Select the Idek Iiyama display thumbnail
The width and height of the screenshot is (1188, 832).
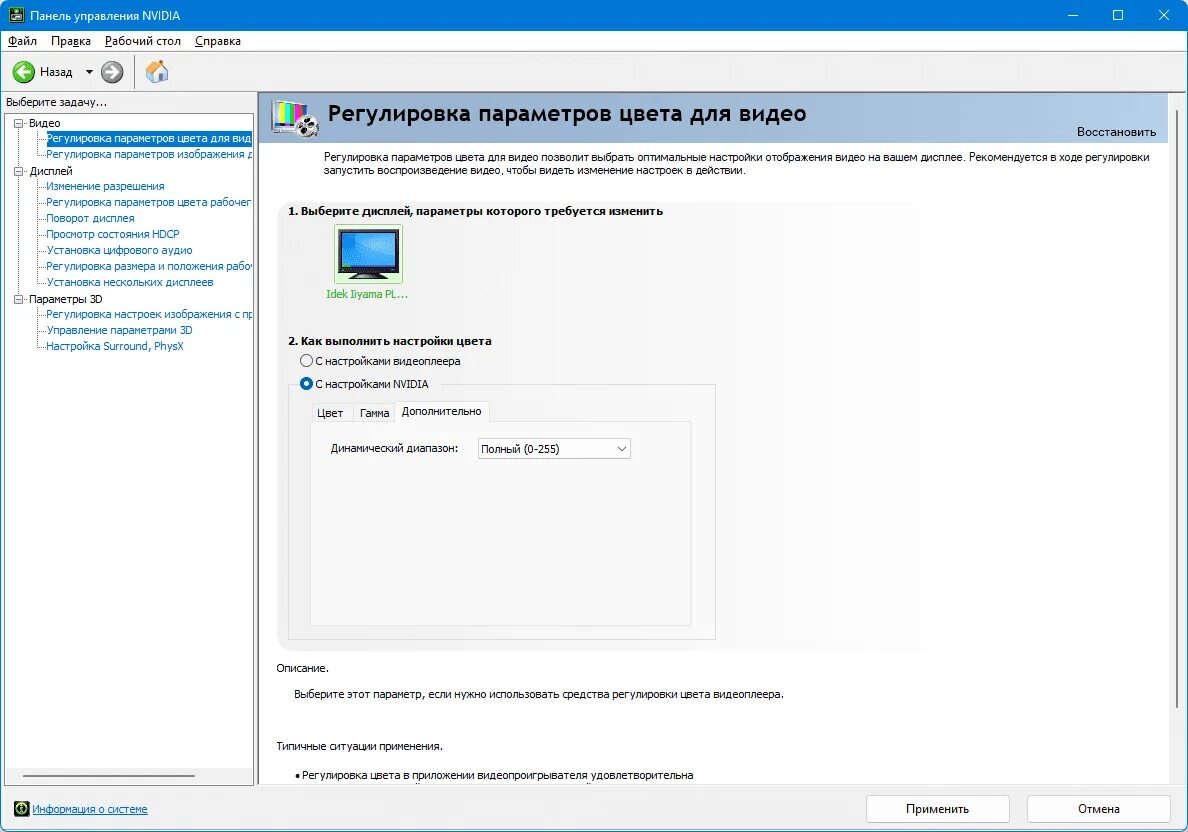point(368,253)
